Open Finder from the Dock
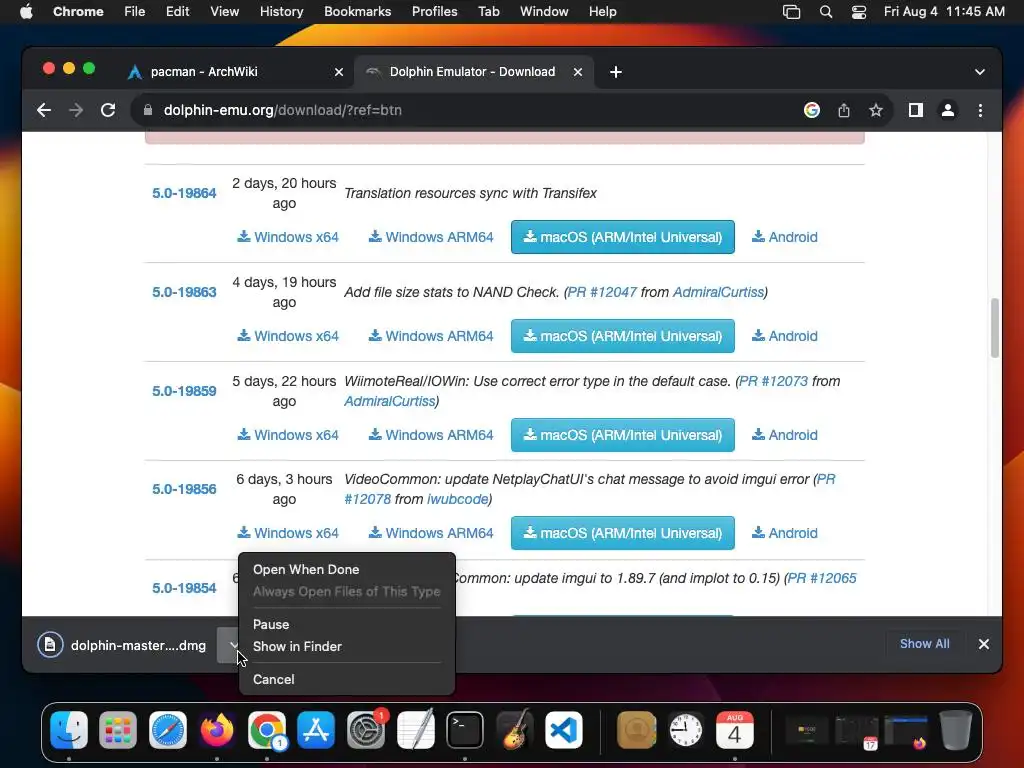 click(69, 729)
